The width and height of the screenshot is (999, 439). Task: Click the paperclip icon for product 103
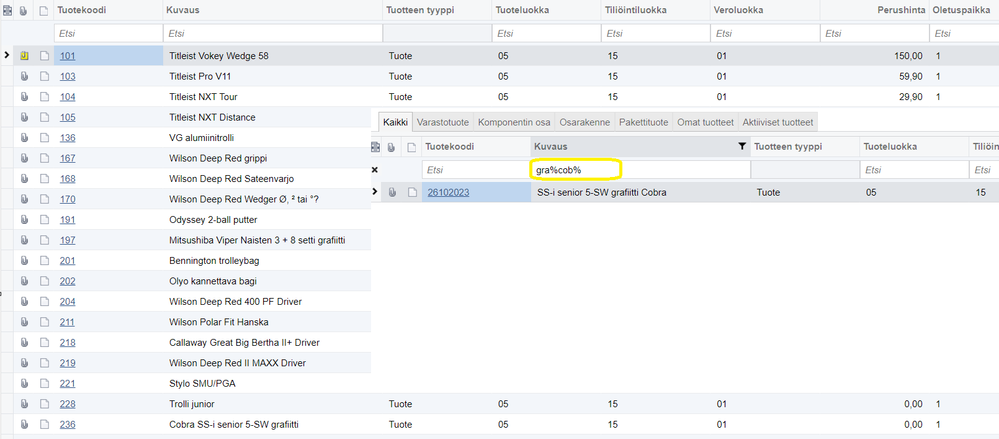coord(24,76)
